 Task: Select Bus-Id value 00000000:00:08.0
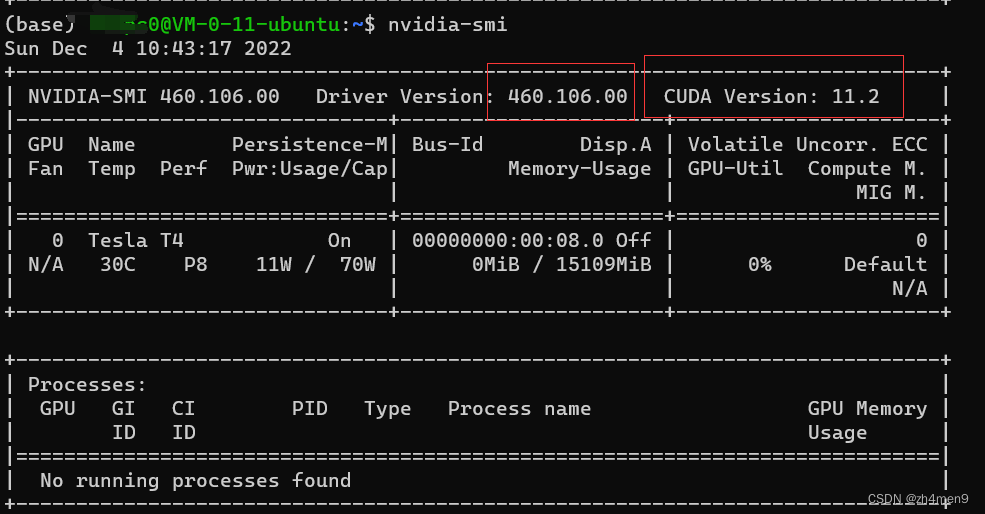click(x=508, y=241)
